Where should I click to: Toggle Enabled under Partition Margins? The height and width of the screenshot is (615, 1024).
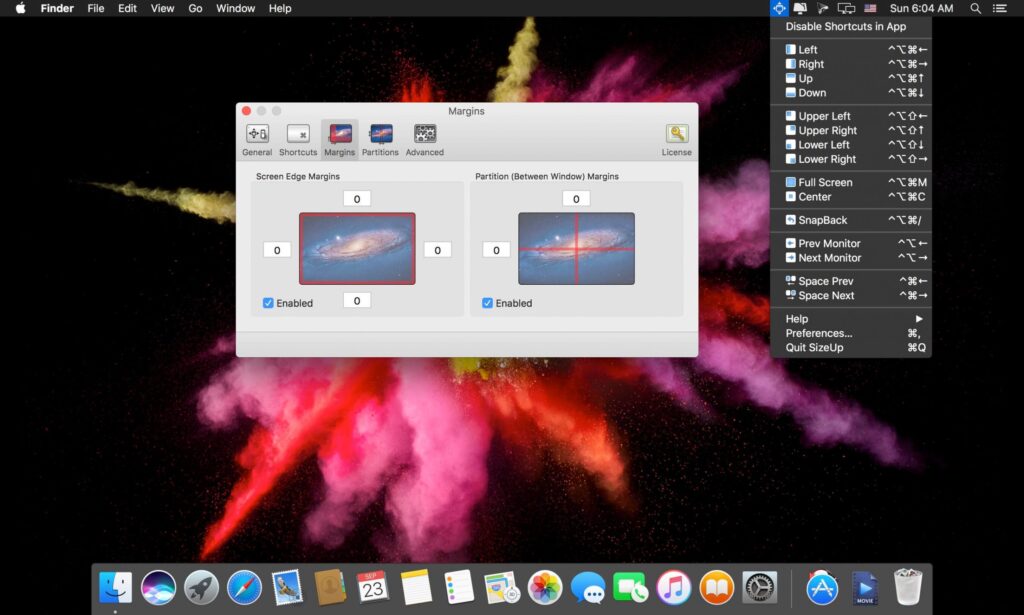tap(488, 303)
